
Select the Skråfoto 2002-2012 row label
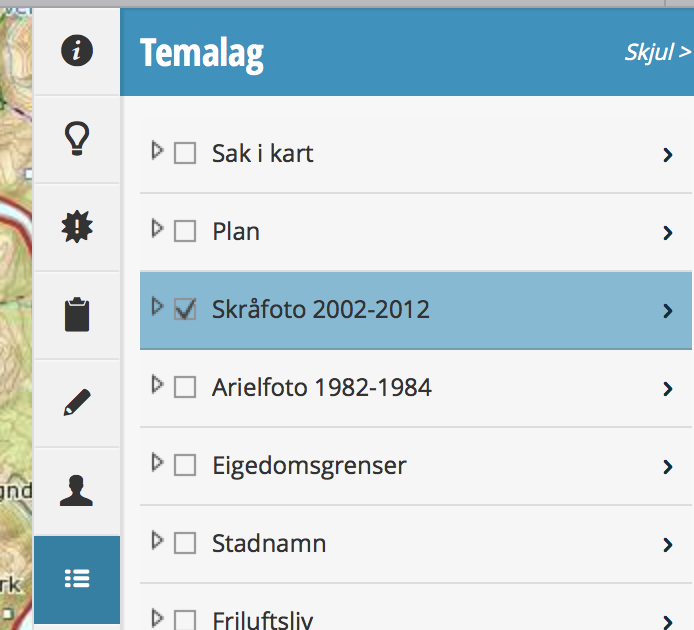tap(320, 310)
